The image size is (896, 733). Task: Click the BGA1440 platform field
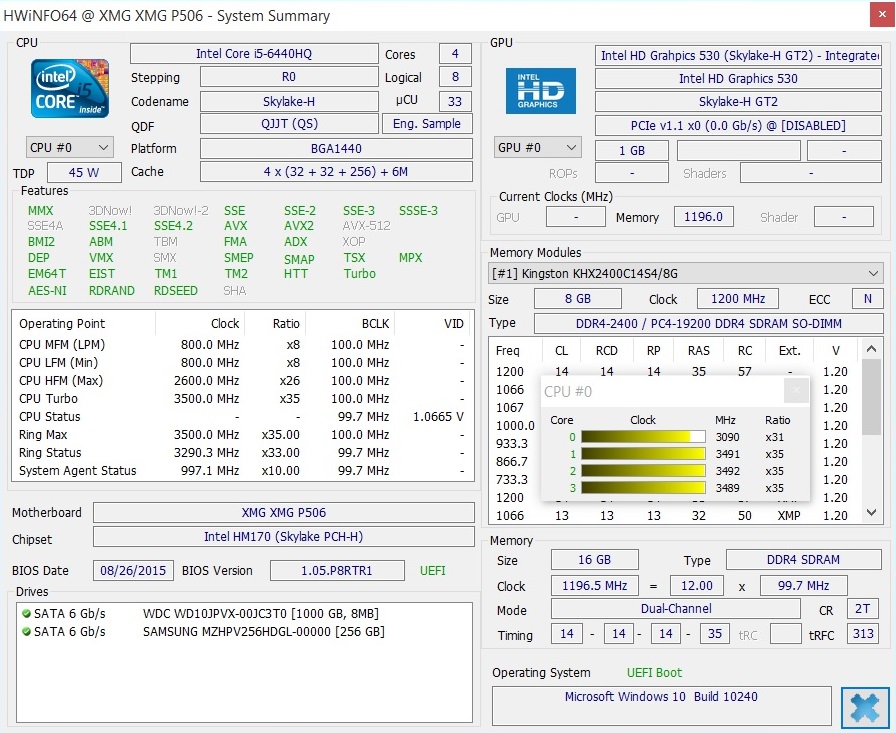(336, 149)
